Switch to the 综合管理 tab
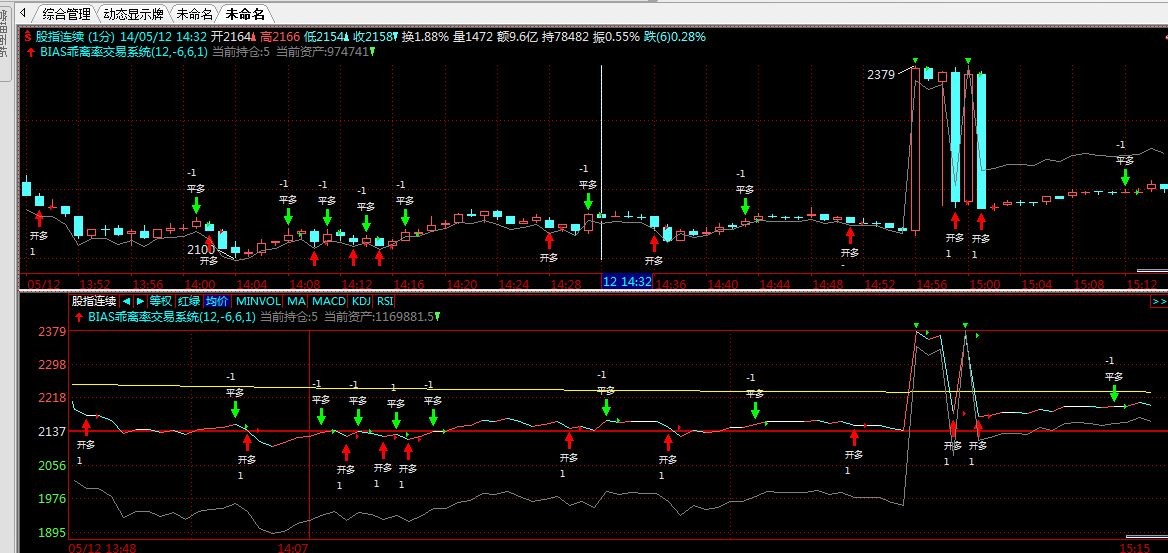 click(x=66, y=13)
